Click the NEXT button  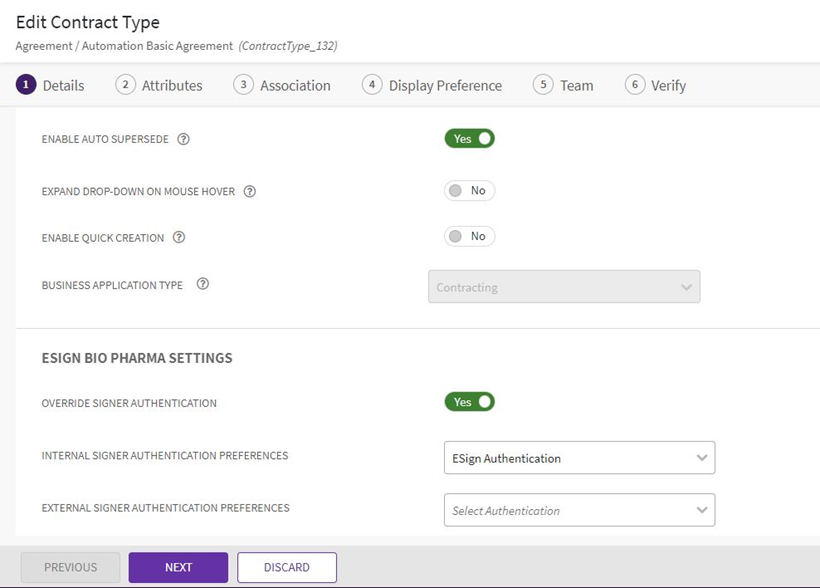click(x=178, y=567)
